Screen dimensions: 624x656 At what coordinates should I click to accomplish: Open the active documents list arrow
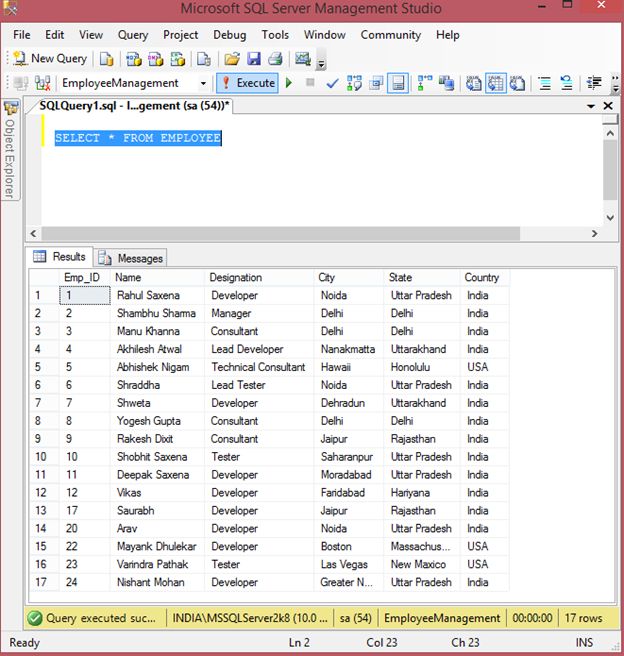click(x=591, y=106)
